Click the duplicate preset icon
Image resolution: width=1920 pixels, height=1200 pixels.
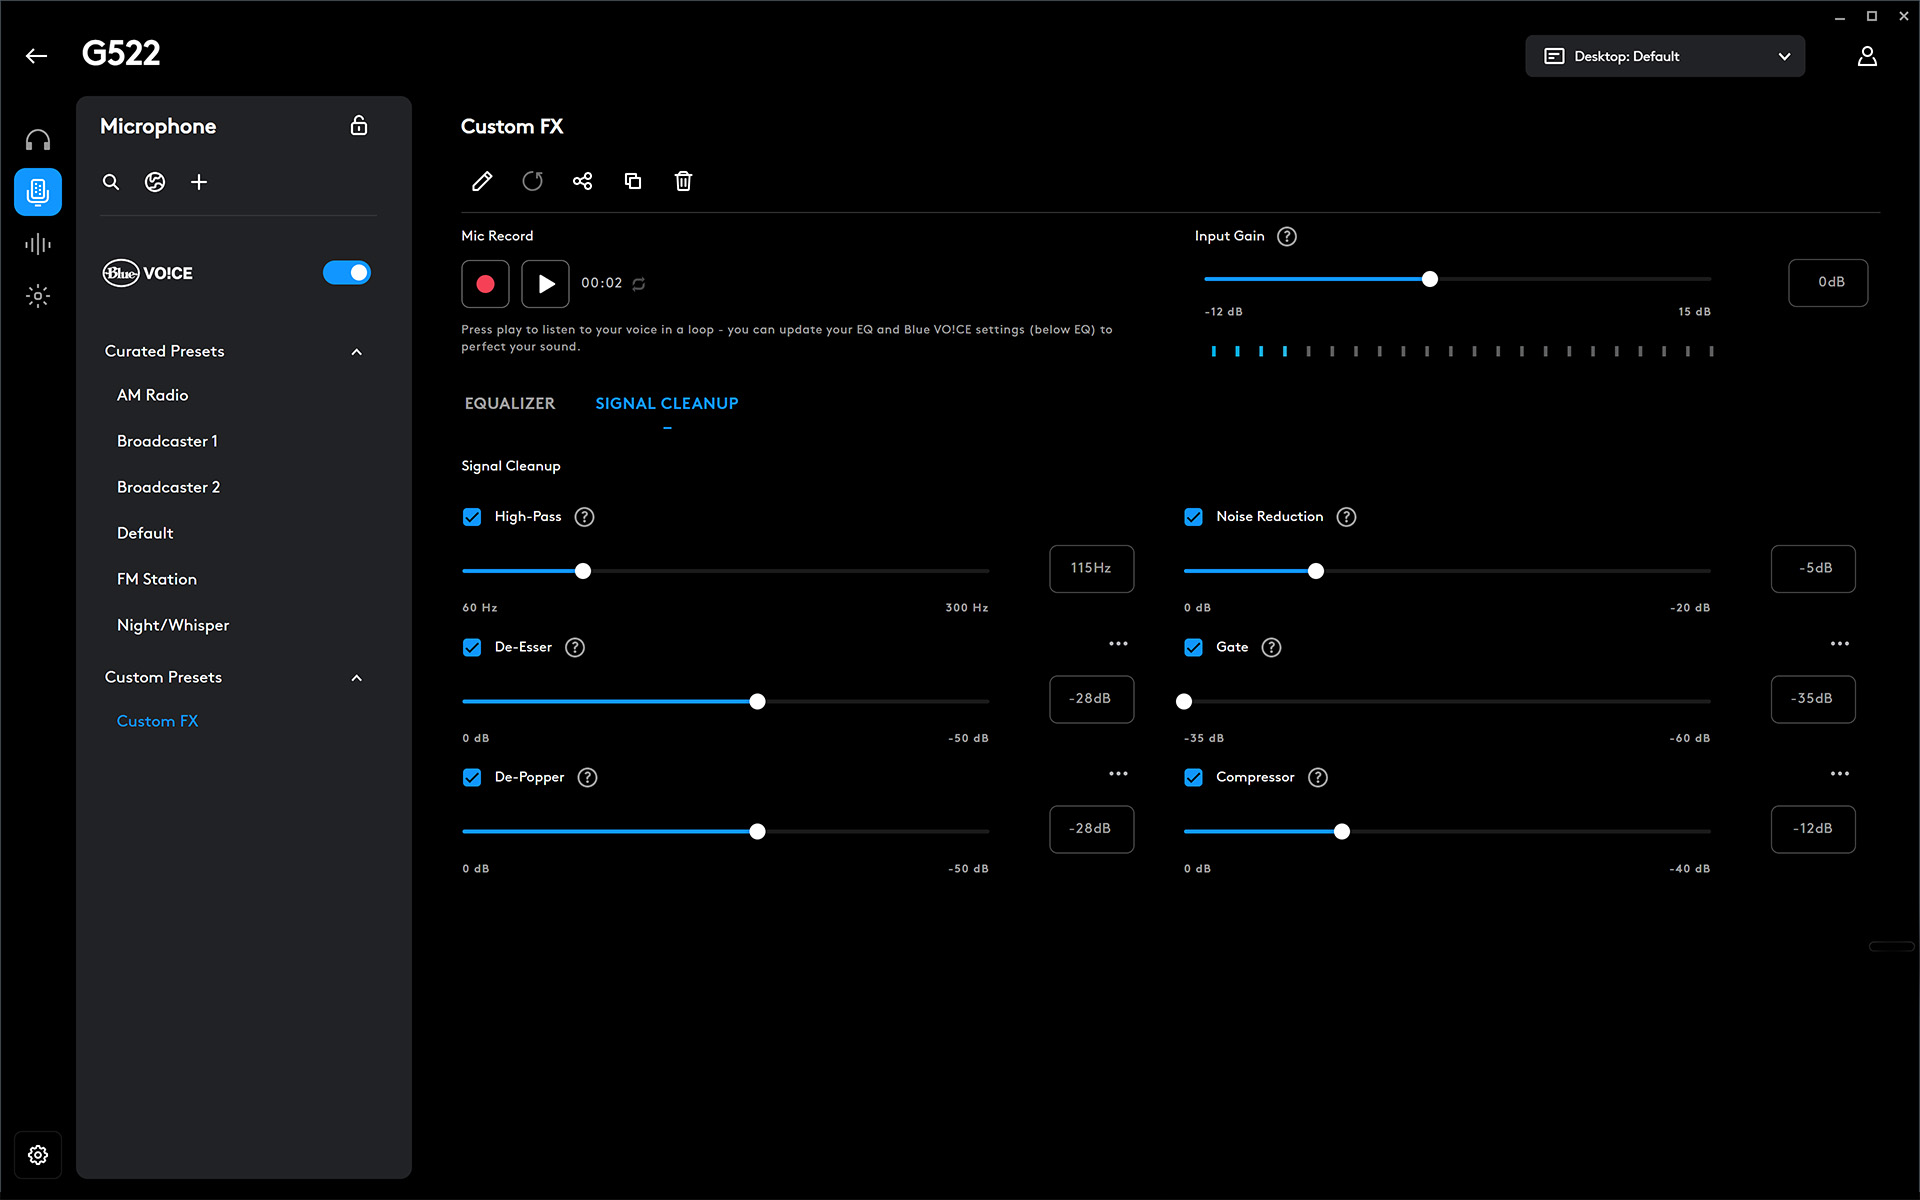coord(633,181)
